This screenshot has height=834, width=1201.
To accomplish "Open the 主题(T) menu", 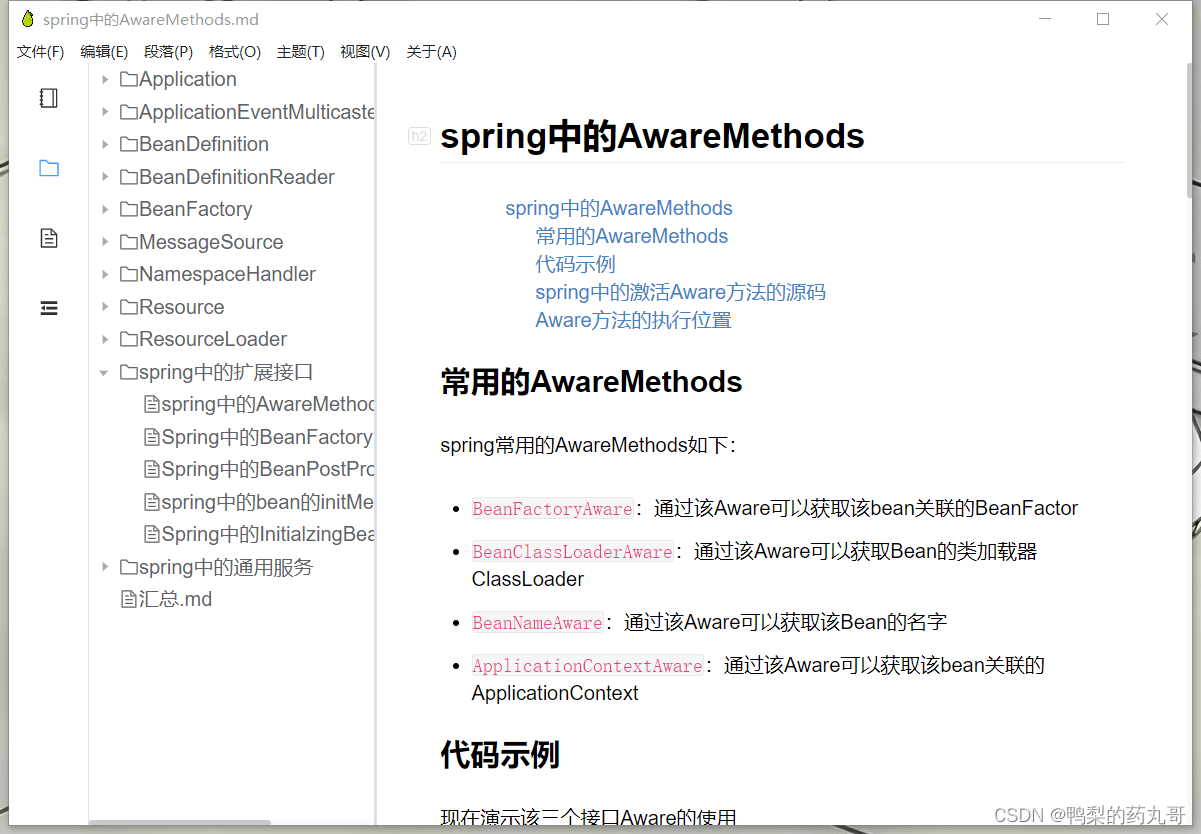I will (301, 52).
